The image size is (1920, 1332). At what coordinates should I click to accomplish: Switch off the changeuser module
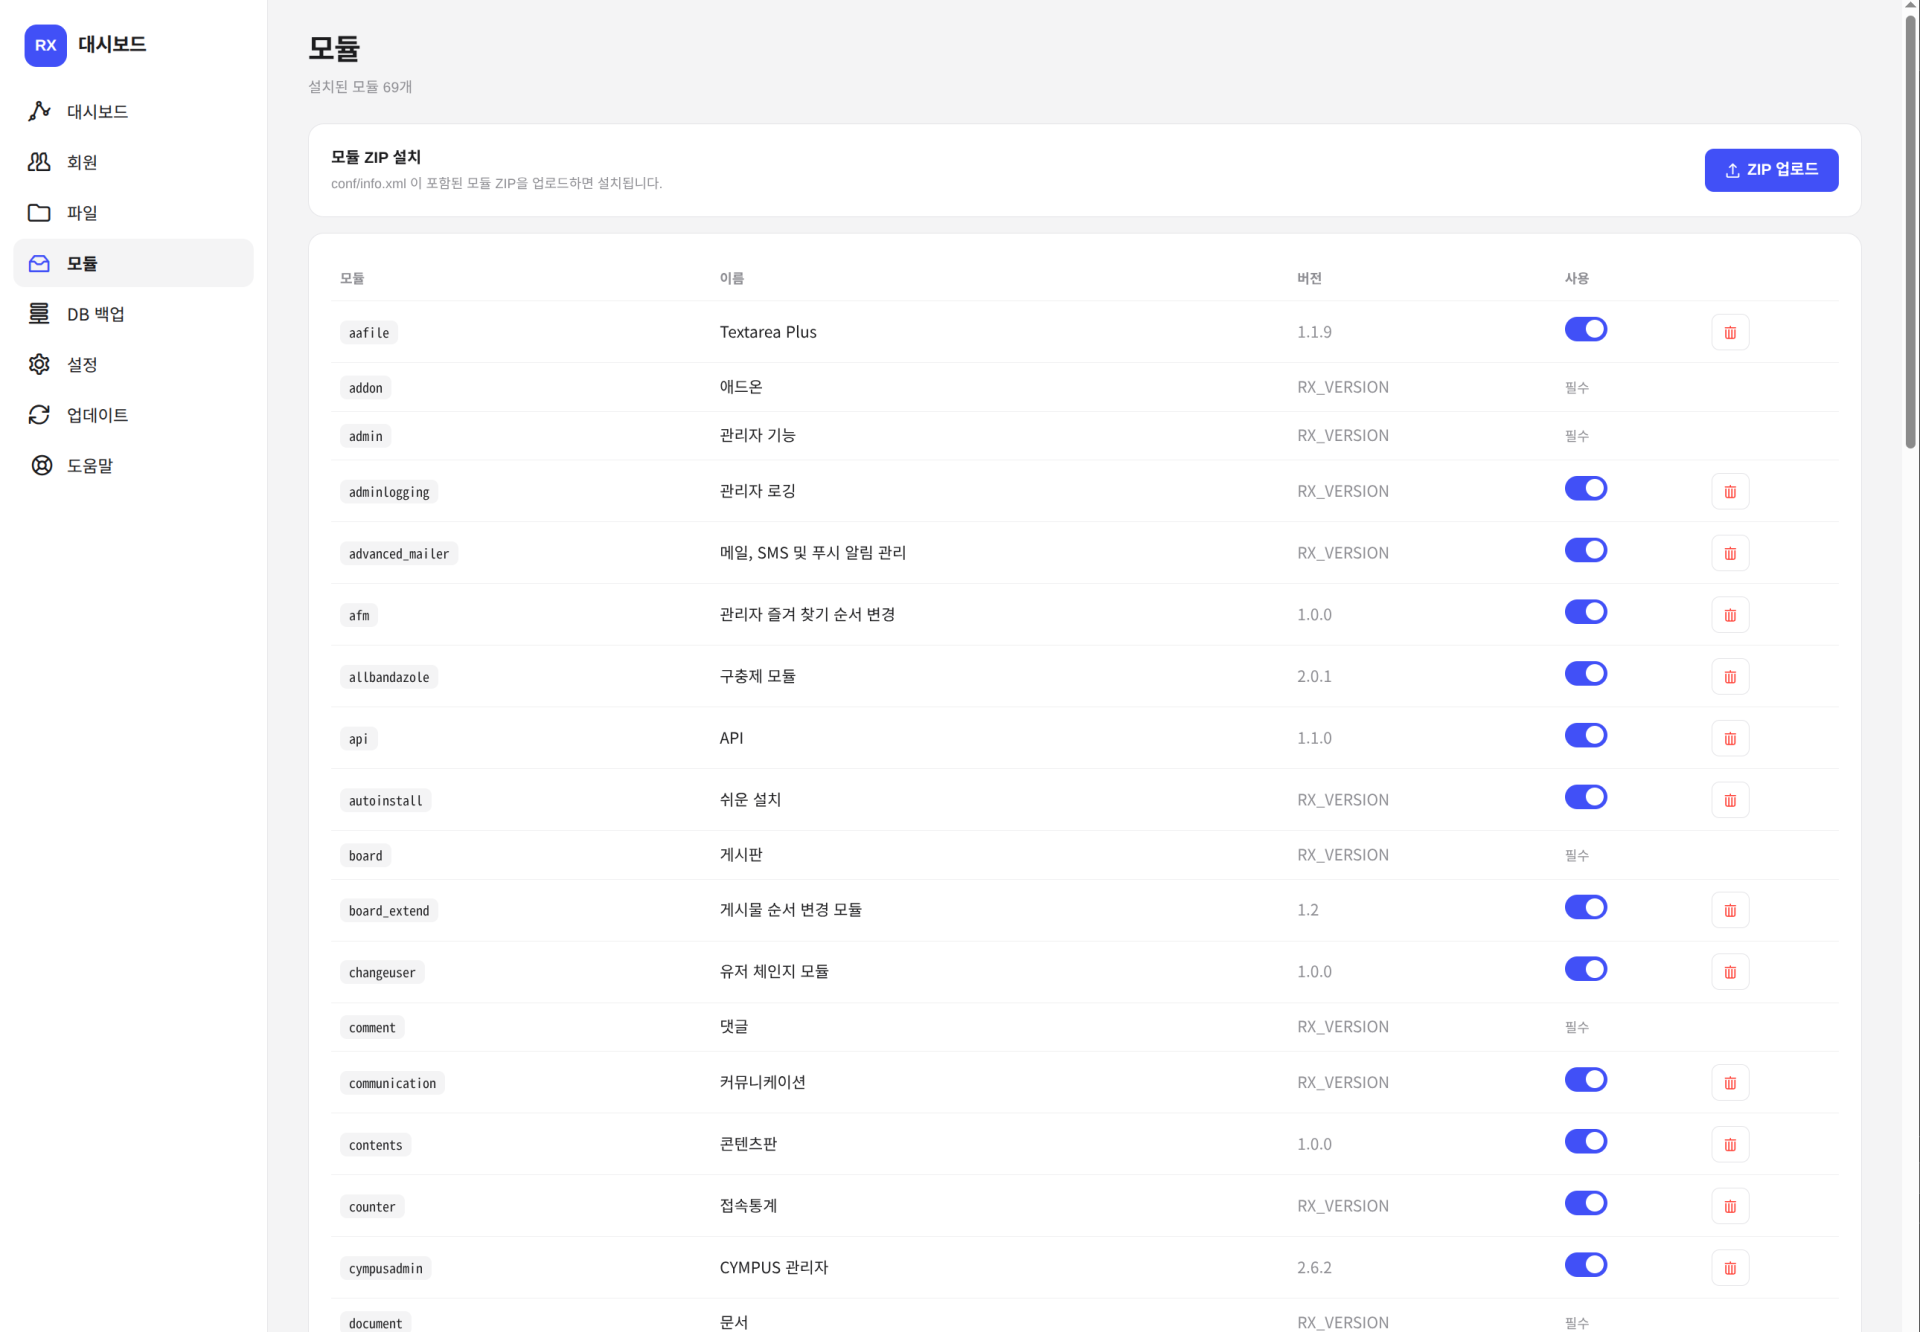(x=1586, y=969)
